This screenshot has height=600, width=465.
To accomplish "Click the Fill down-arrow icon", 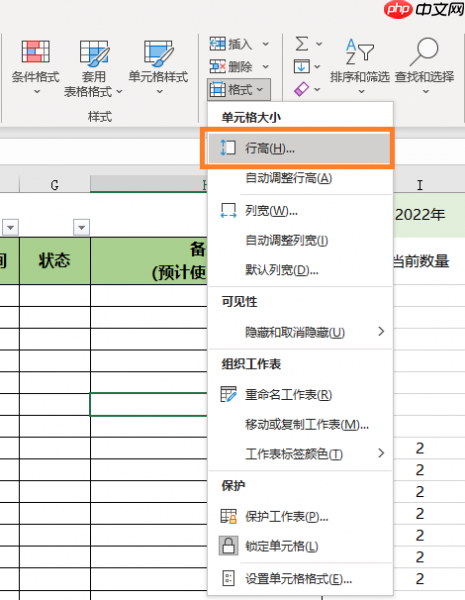I will 302,66.
